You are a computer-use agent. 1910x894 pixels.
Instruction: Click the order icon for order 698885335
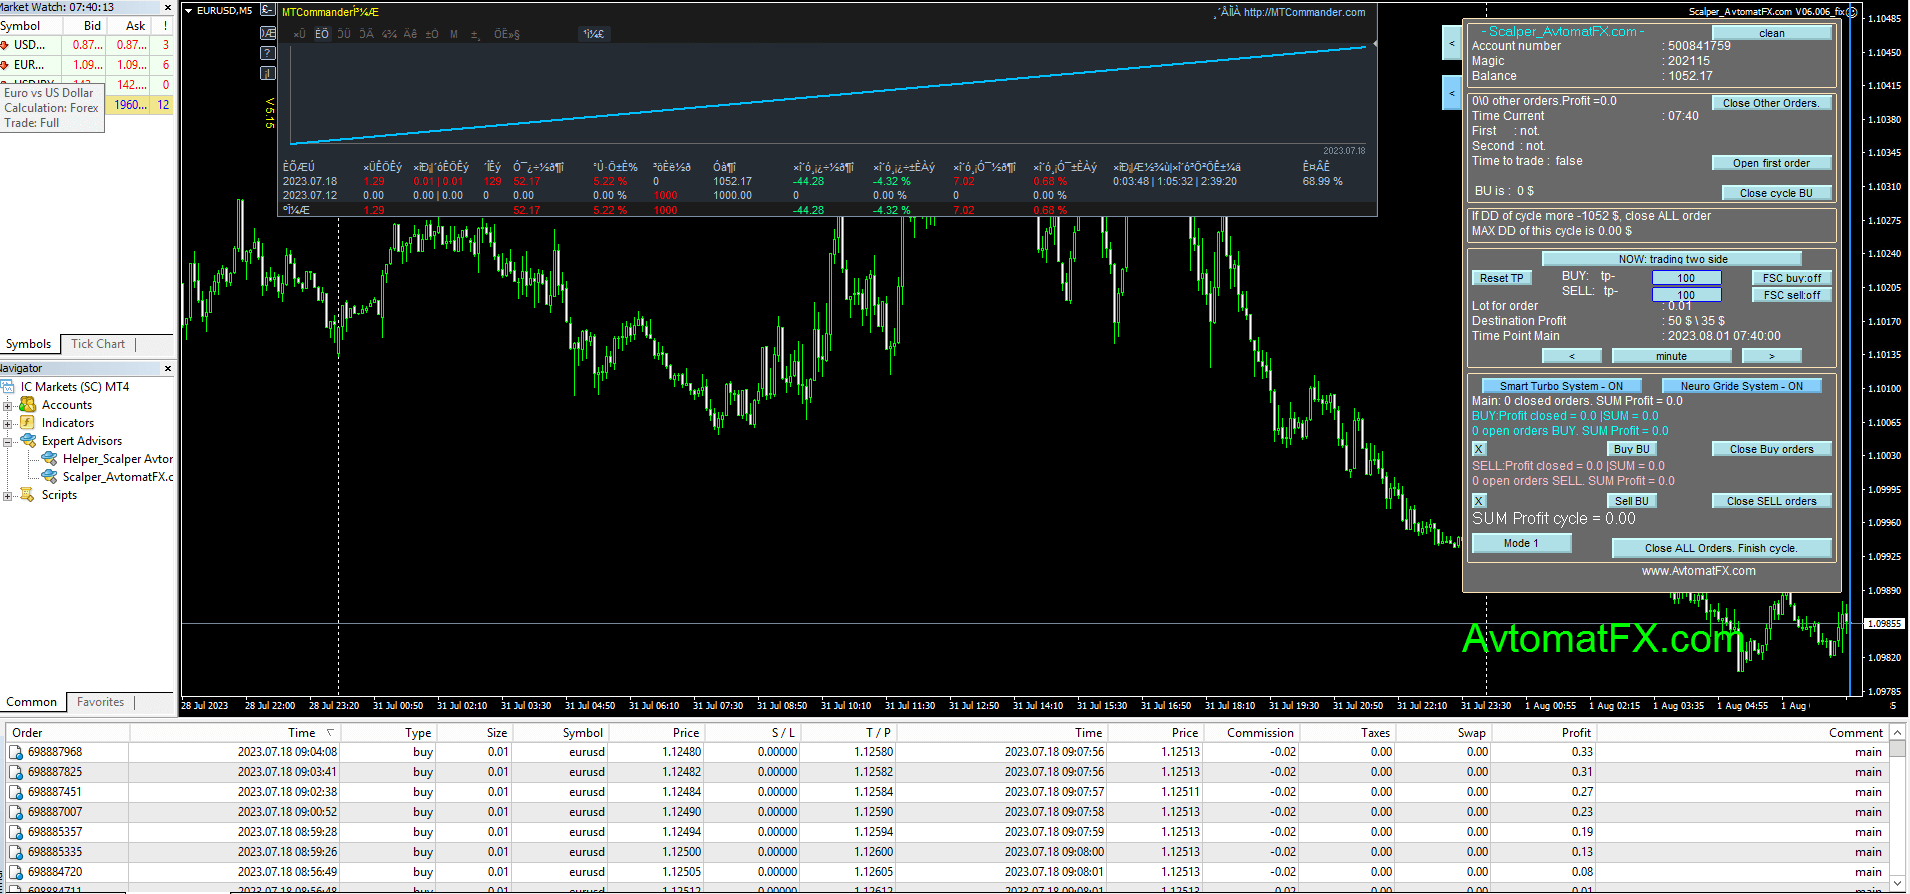pyautogui.click(x=16, y=852)
